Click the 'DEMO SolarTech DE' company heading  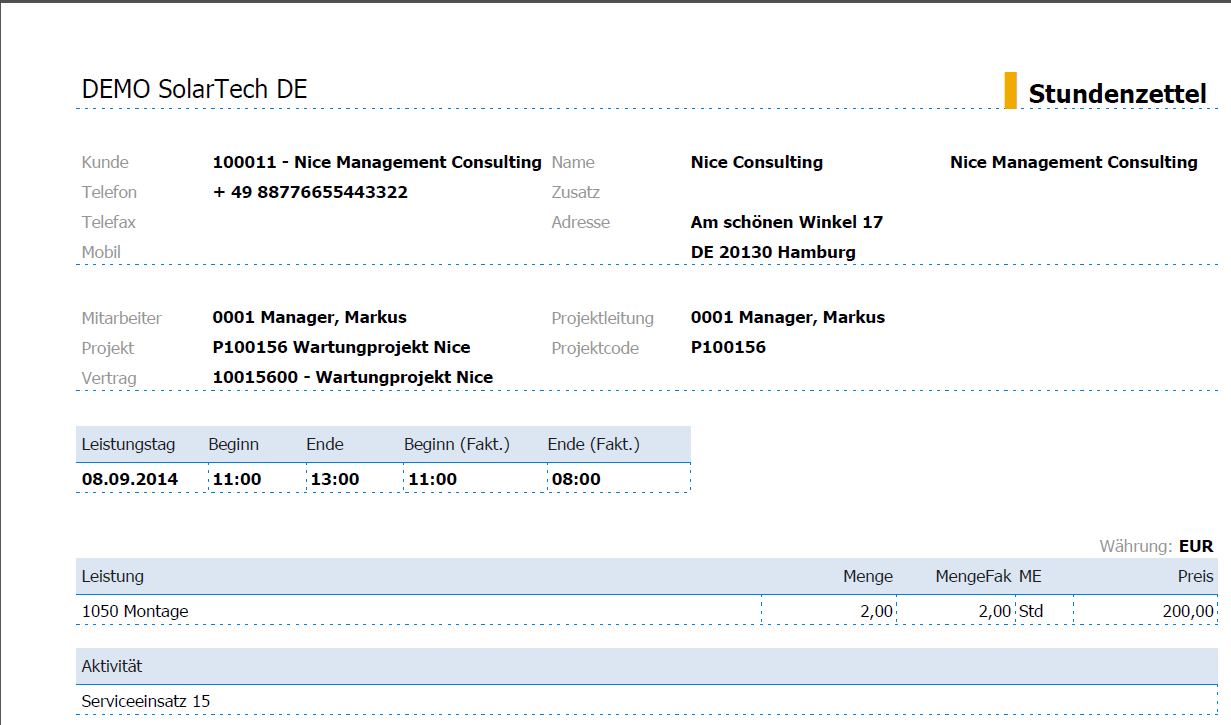pos(194,89)
